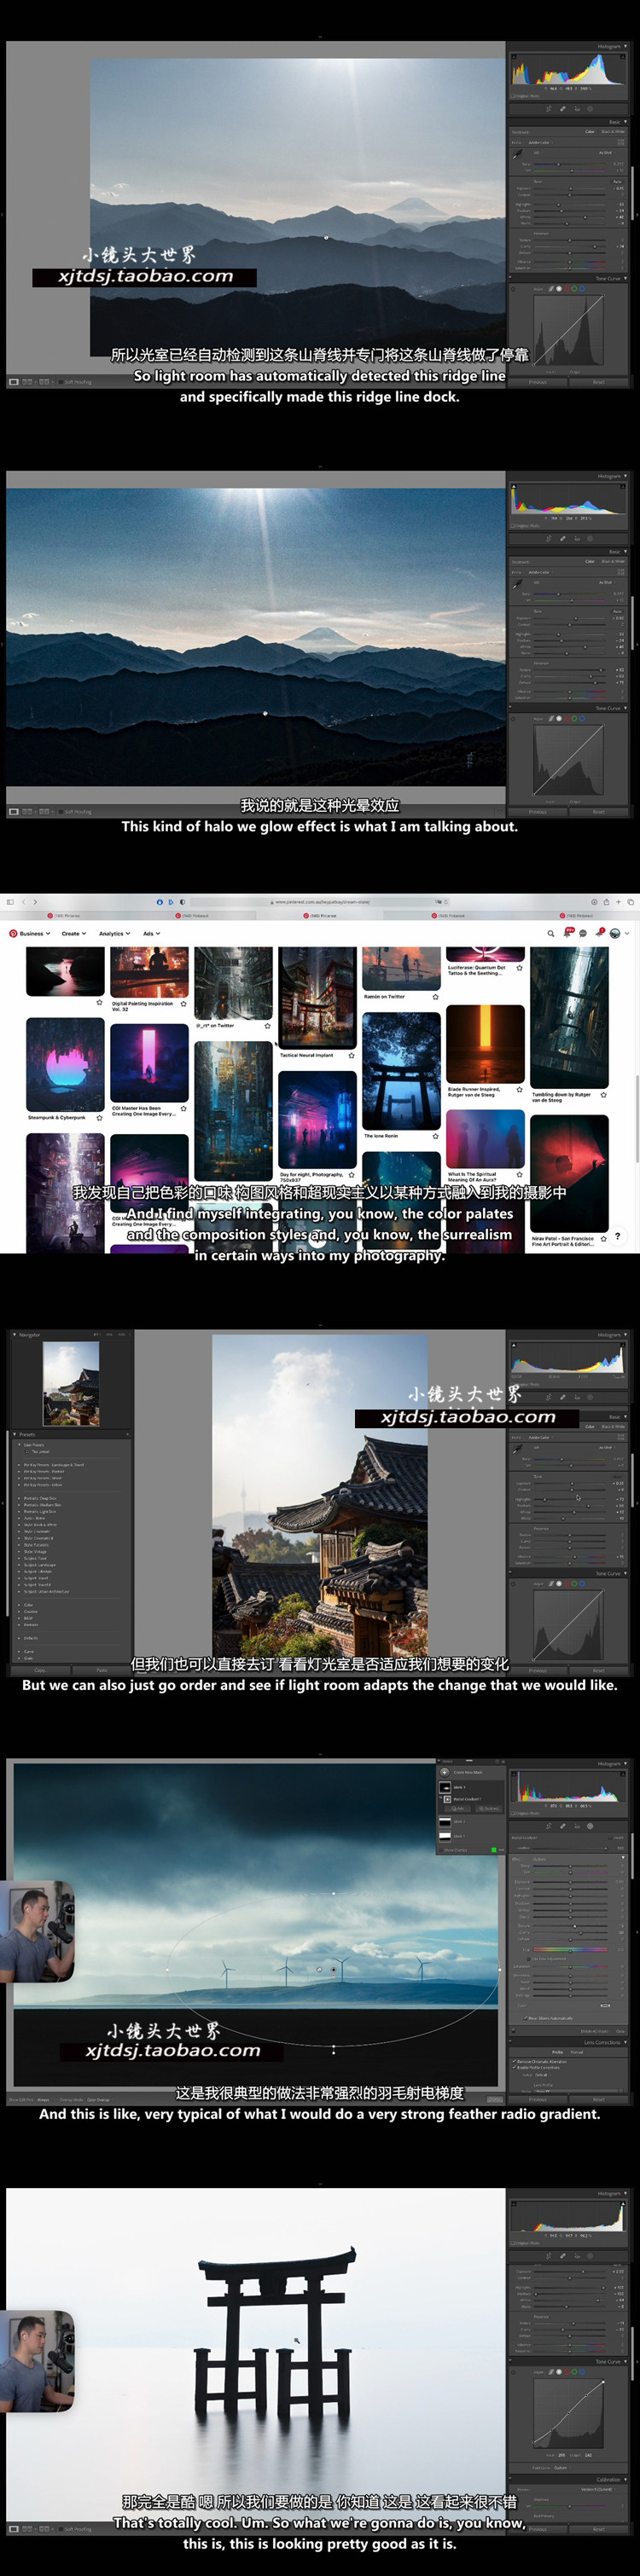Click Done below the wind turbine photo

click(x=495, y=2099)
